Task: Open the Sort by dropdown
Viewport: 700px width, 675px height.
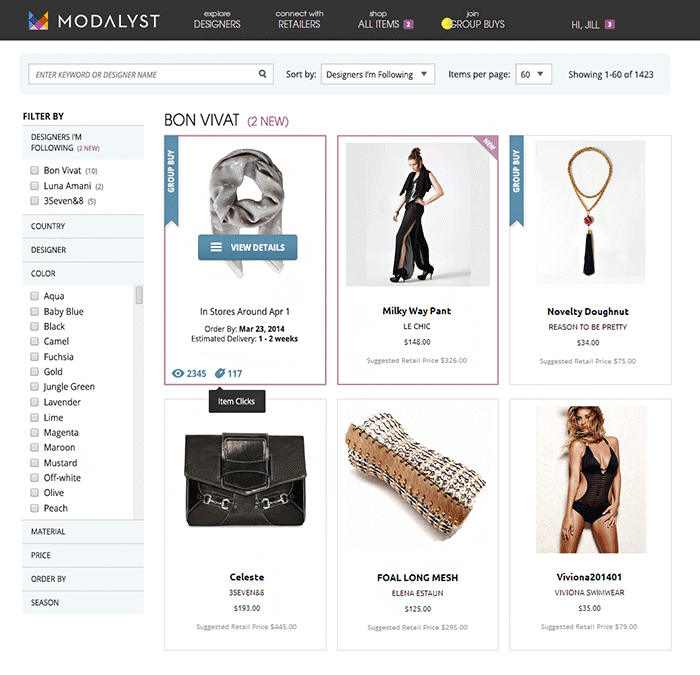Action: (x=378, y=74)
